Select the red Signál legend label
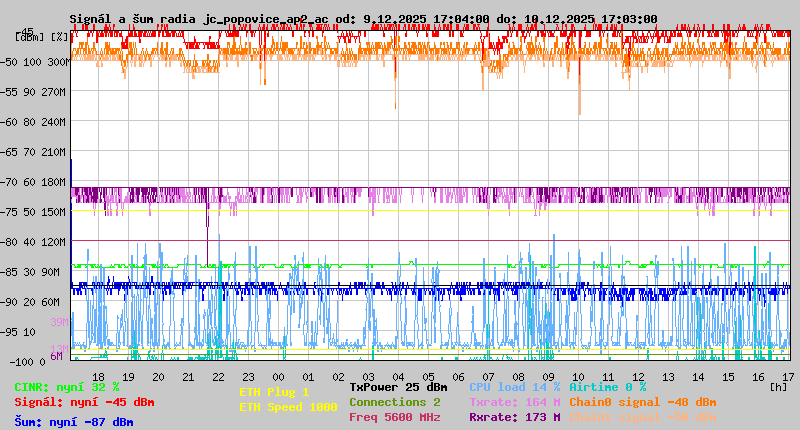Image resolution: width=800 pixels, height=430 pixels. pos(84,402)
